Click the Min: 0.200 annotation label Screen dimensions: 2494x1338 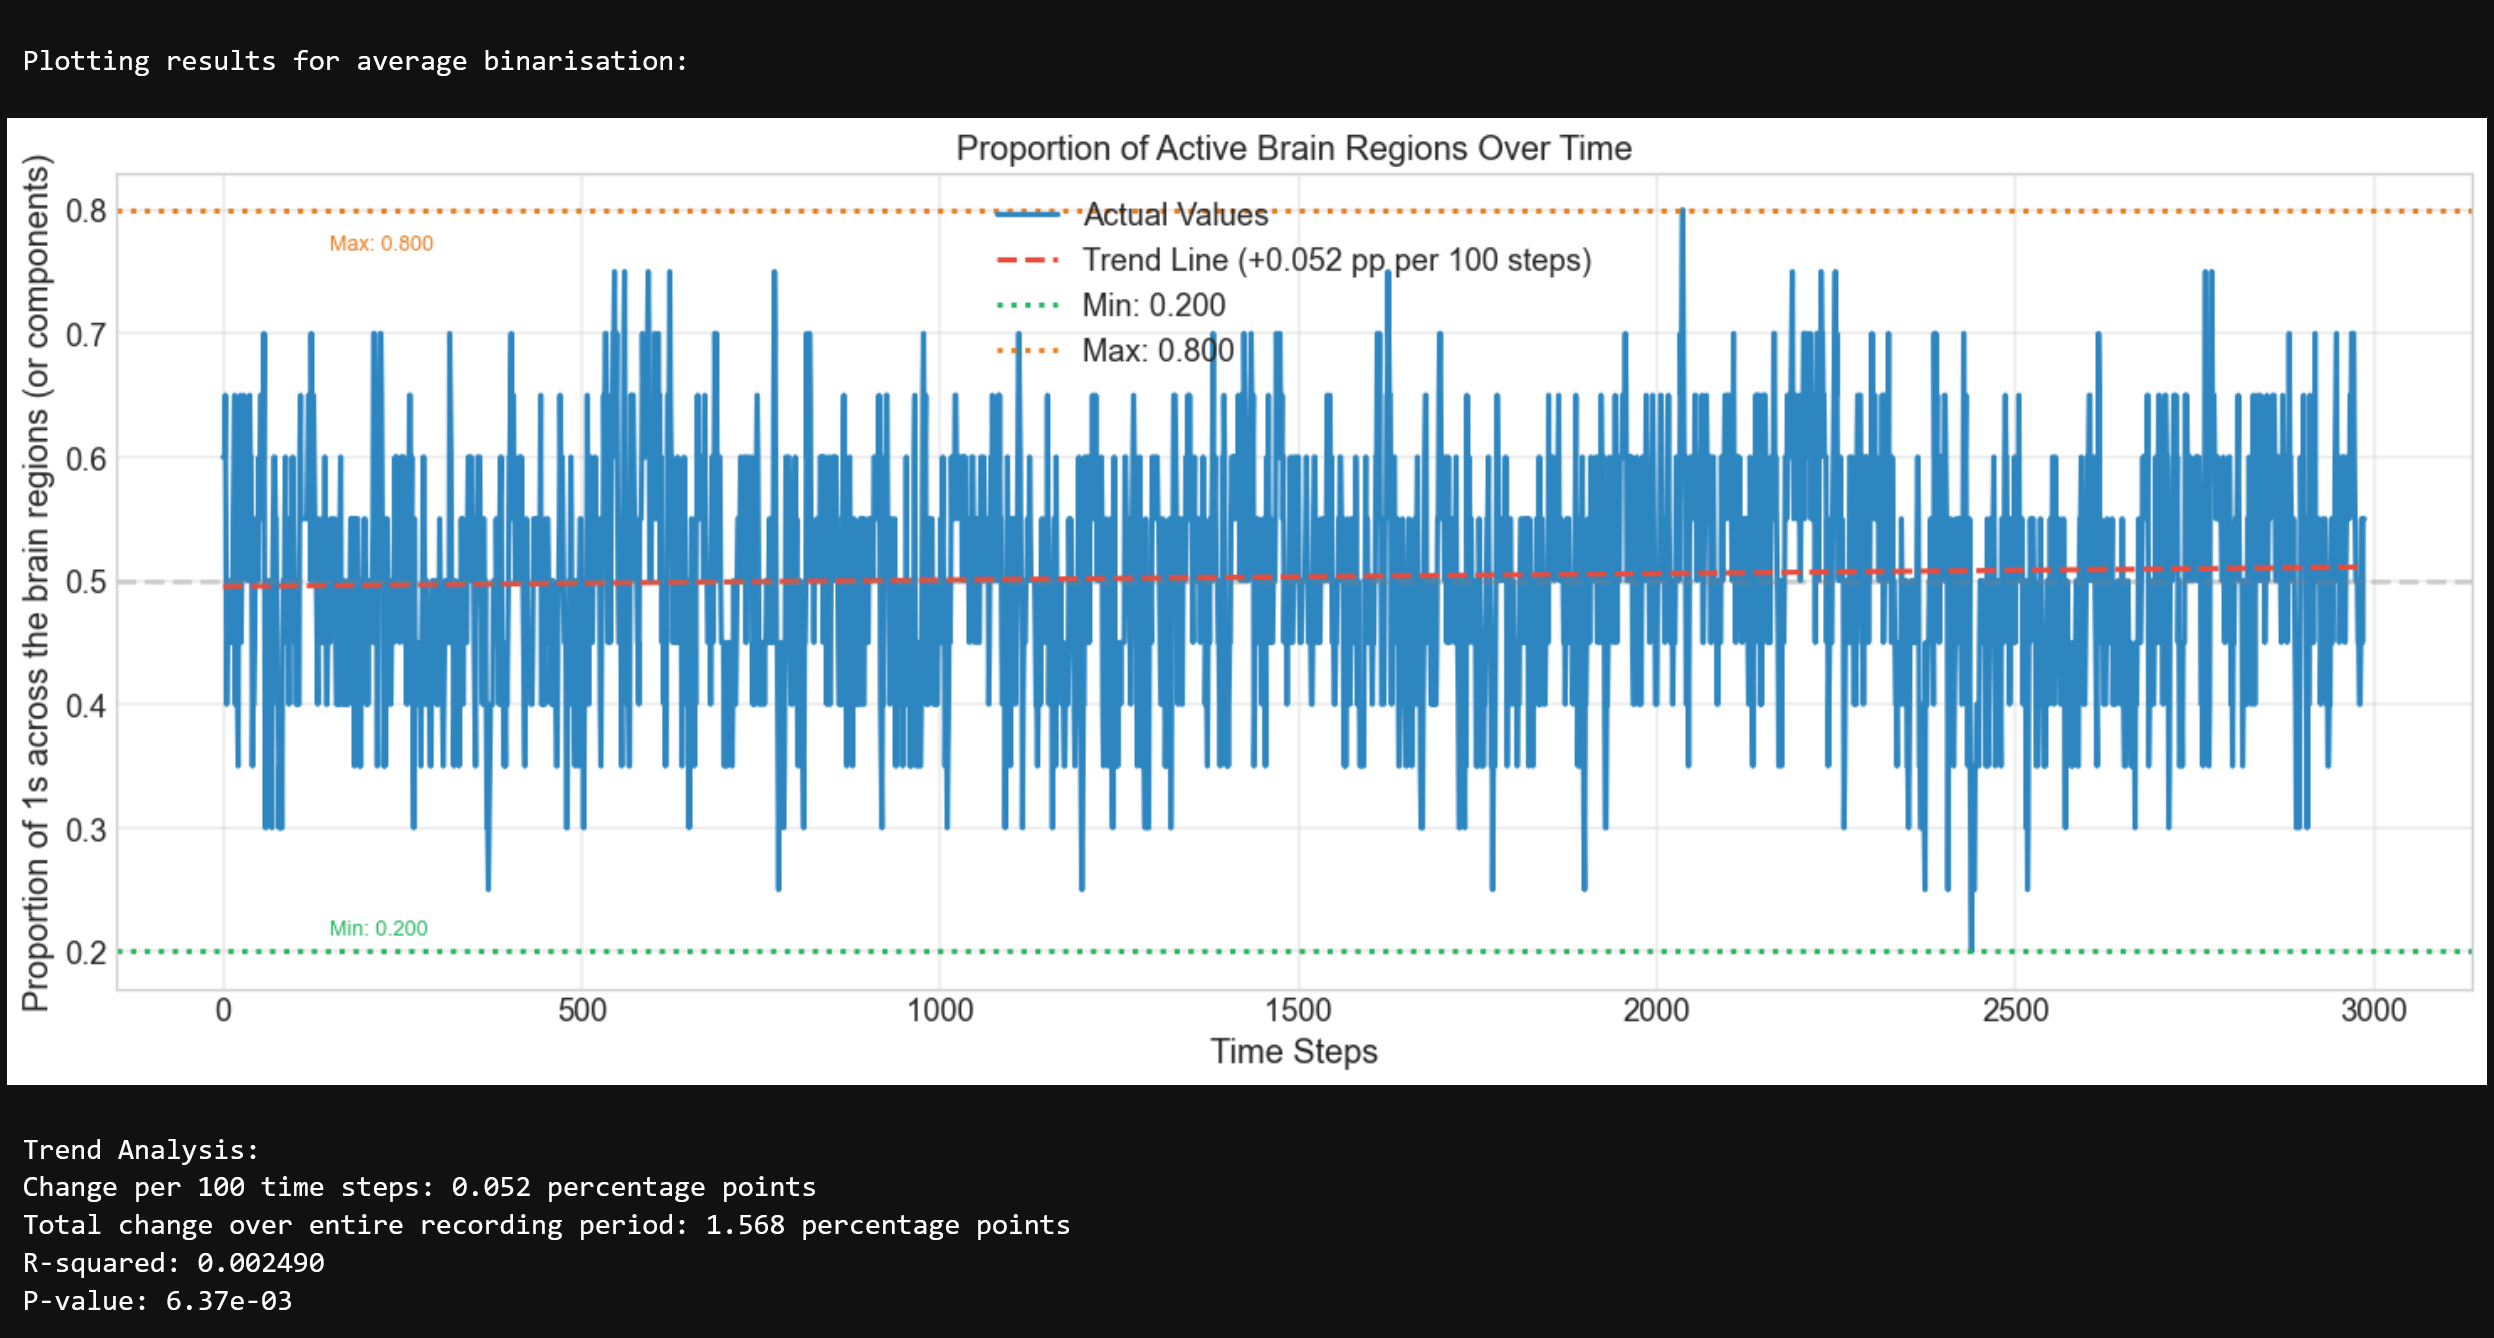pos(378,927)
